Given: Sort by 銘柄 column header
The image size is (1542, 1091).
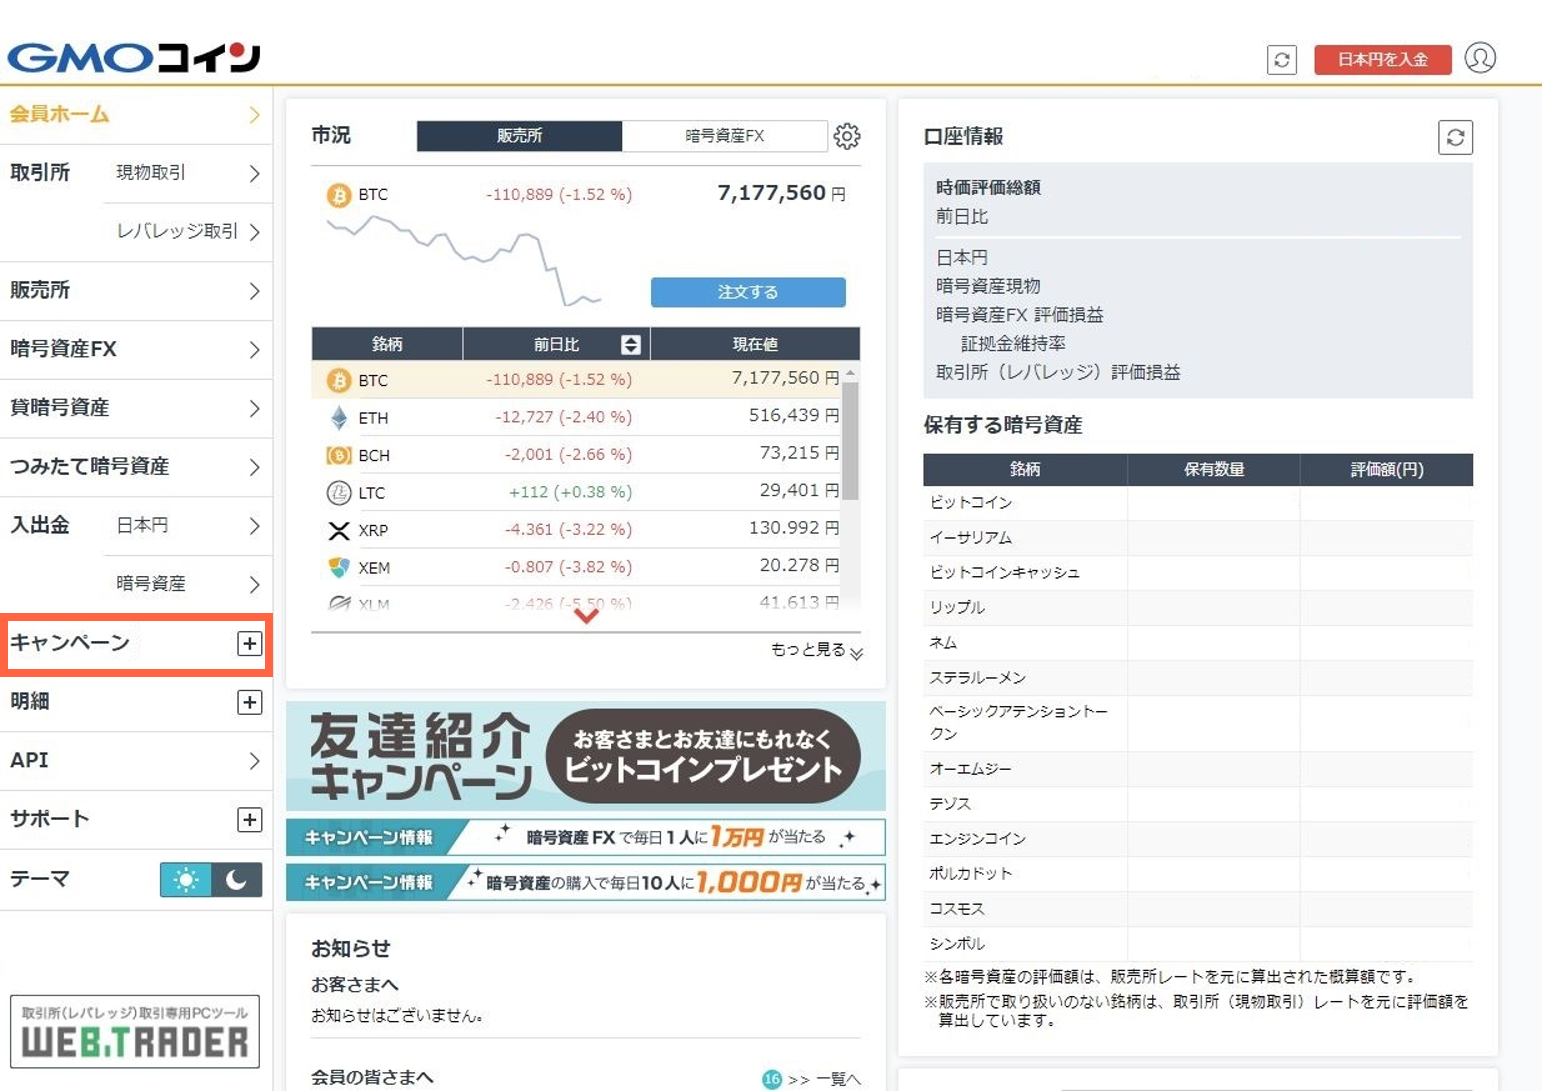Looking at the screenshot, I should 387,344.
